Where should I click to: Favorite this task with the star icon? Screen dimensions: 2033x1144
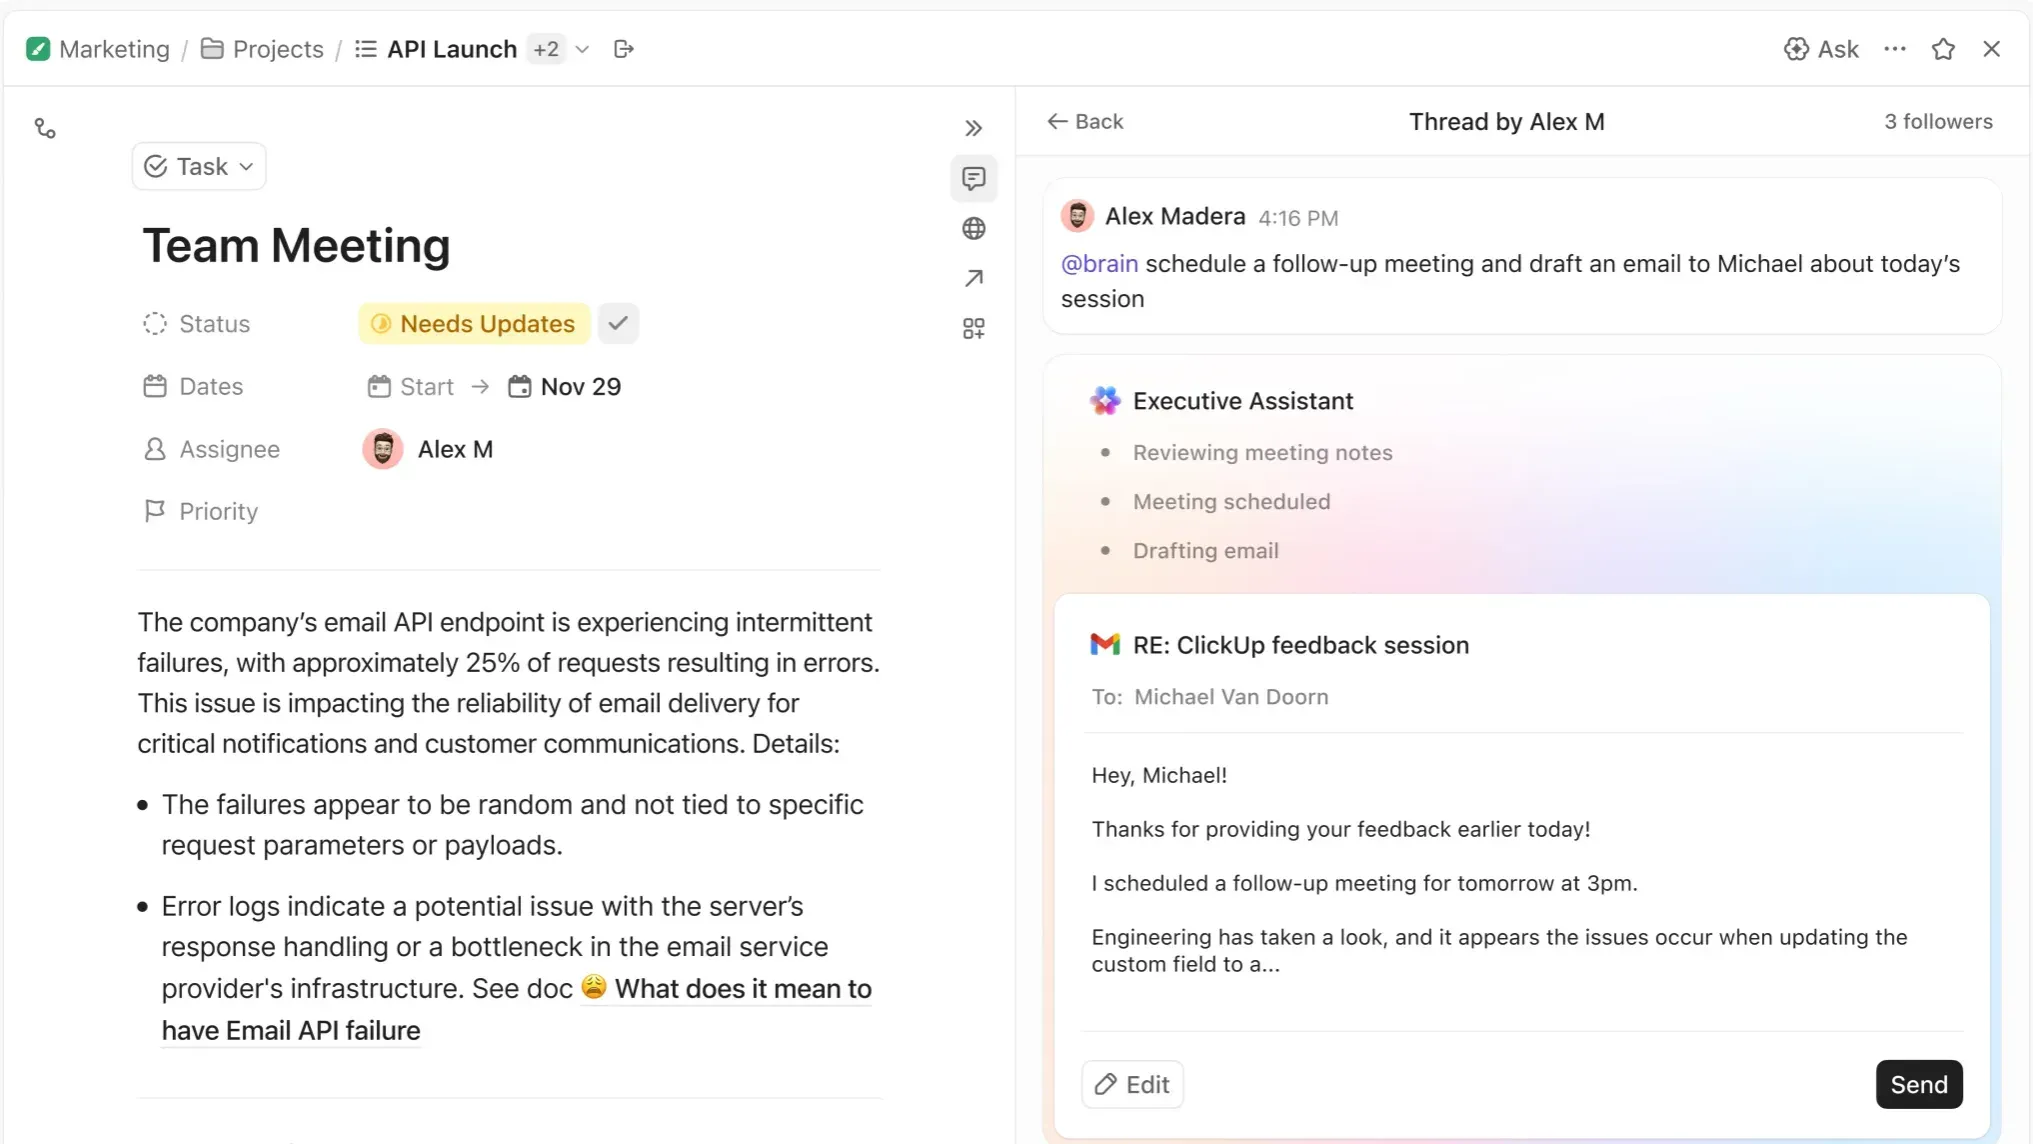coord(1943,49)
